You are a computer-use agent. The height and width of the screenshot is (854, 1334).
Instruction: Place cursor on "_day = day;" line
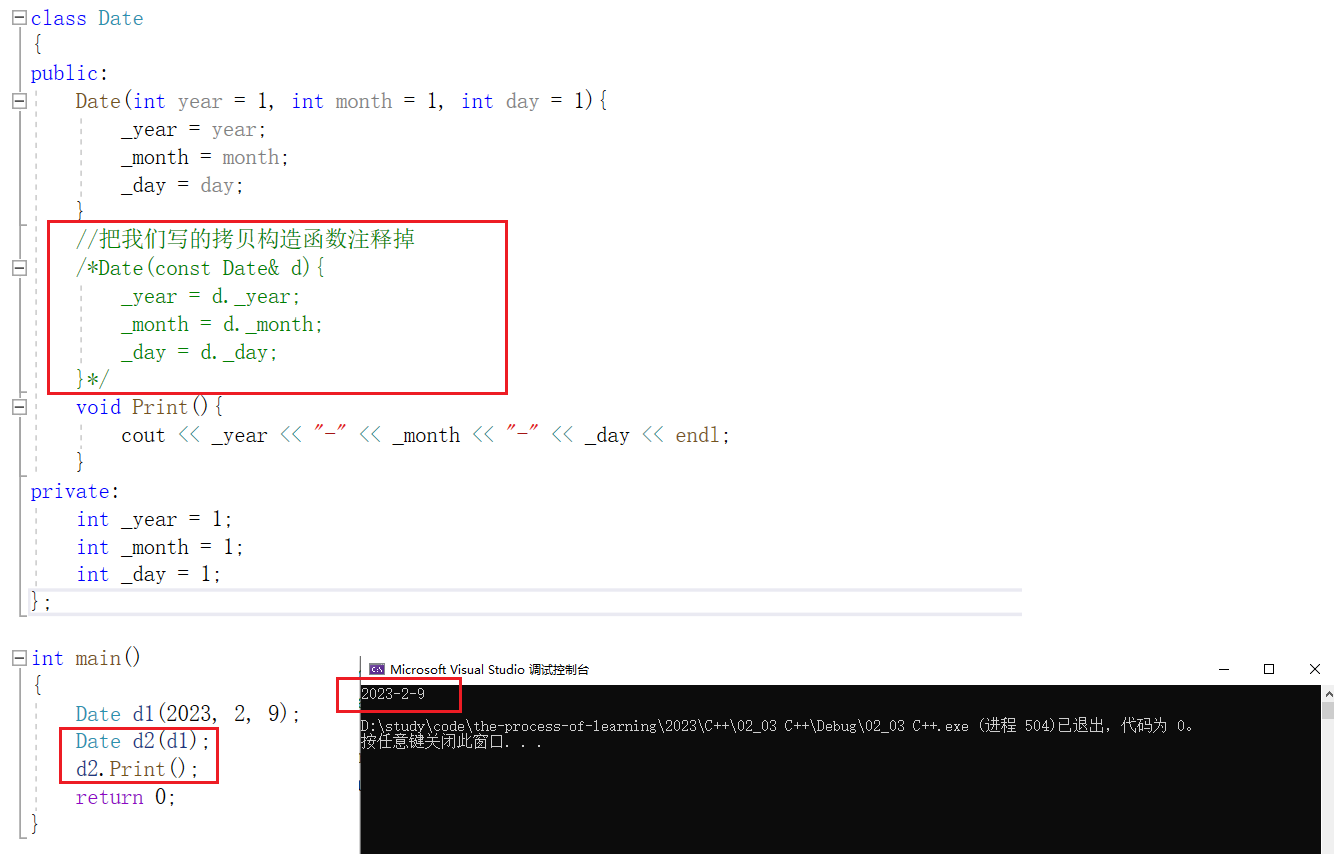[182, 185]
